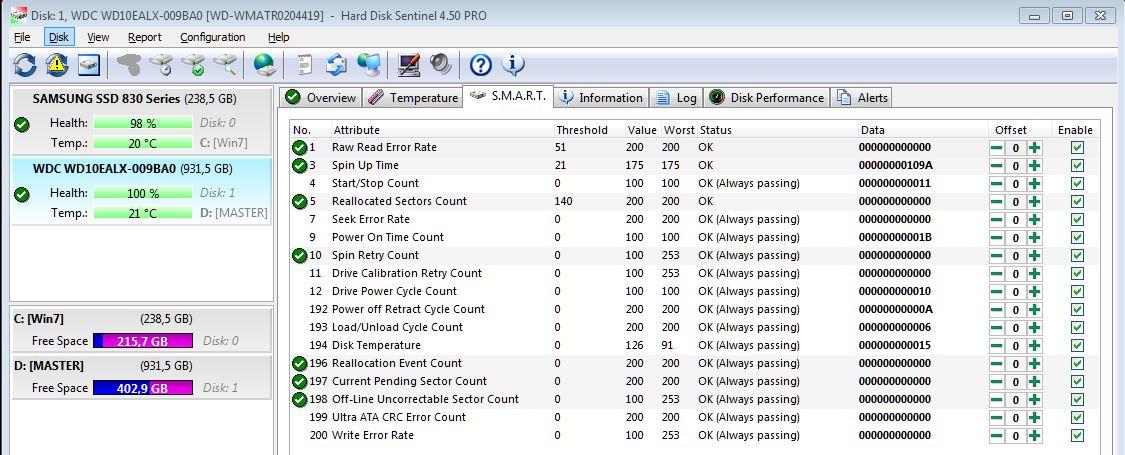Click the envelope with arrows send report icon
1125x455 pixels.
point(336,65)
